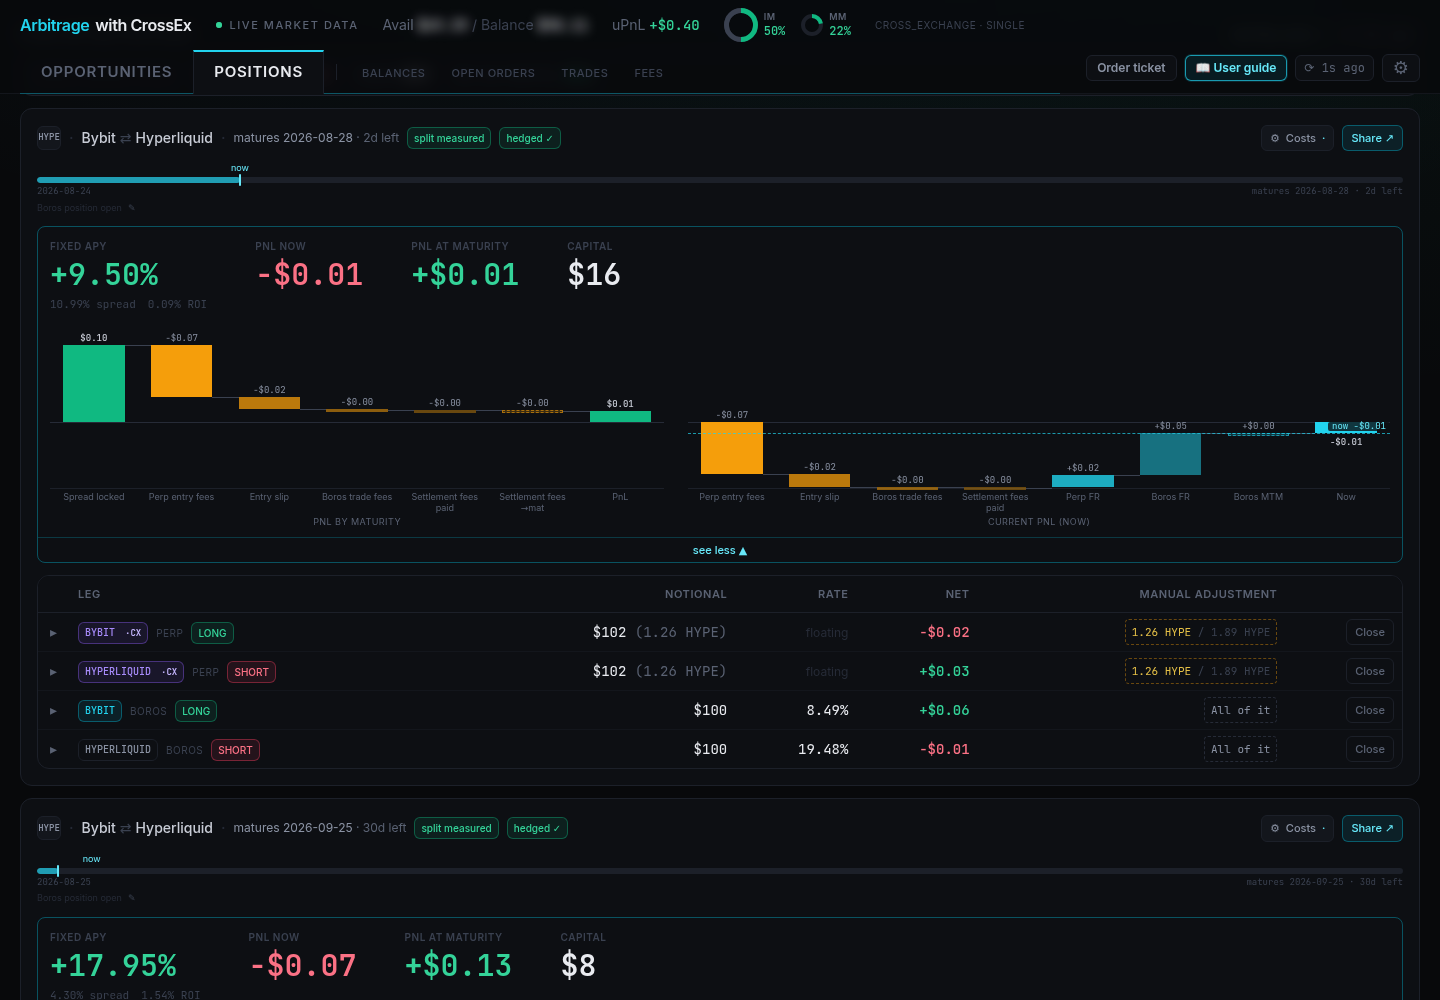This screenshot has height=1000, width=1440.
Task: Share the 2026-08-28 position
Action: pyautogui.click(x=1372, y=138)
